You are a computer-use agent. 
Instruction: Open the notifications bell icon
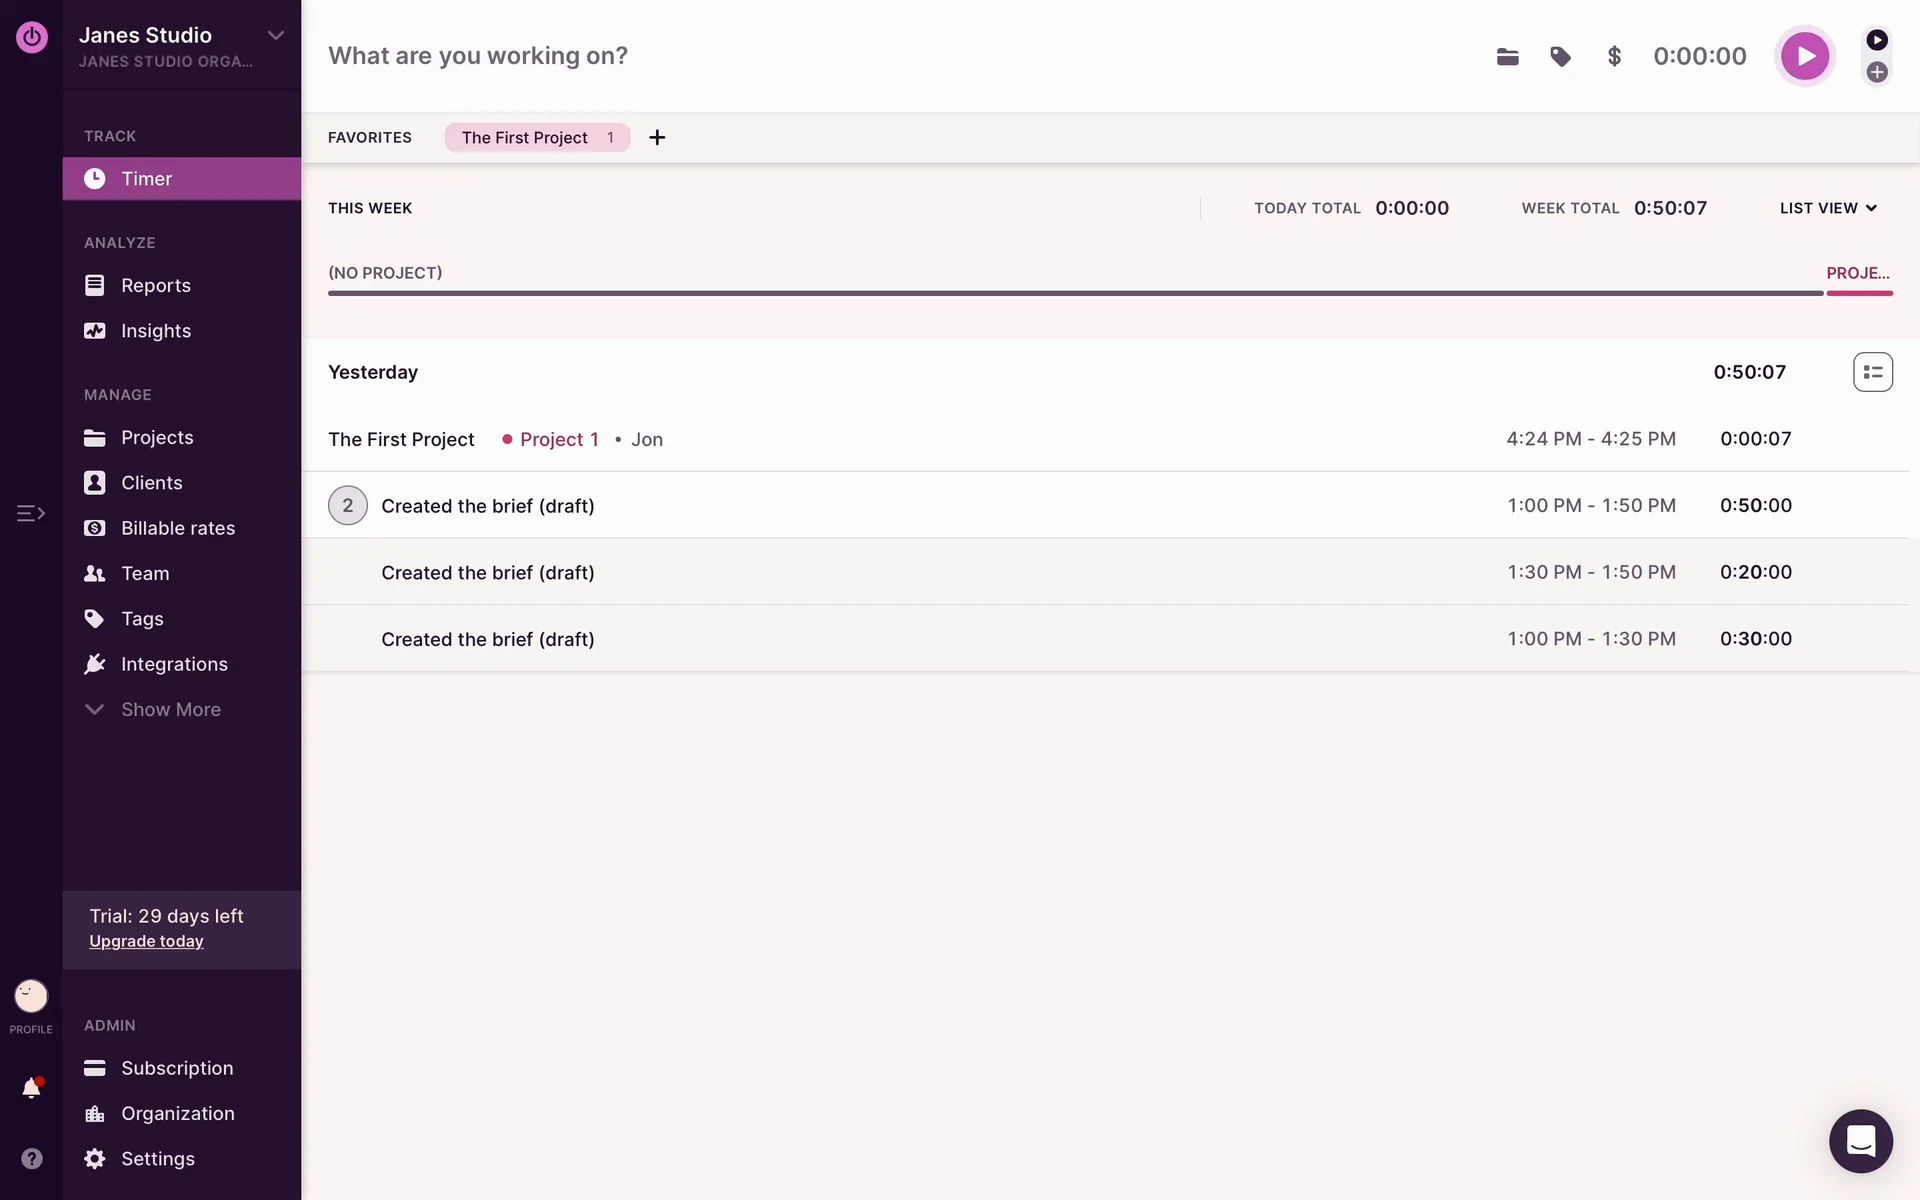pyautogui.click(x=31, y=1088)
